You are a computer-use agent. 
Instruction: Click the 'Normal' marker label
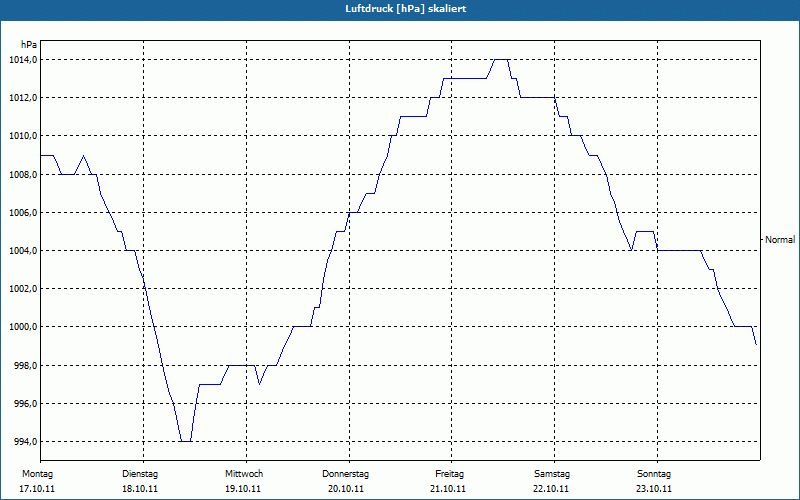[x=780, y=240]
